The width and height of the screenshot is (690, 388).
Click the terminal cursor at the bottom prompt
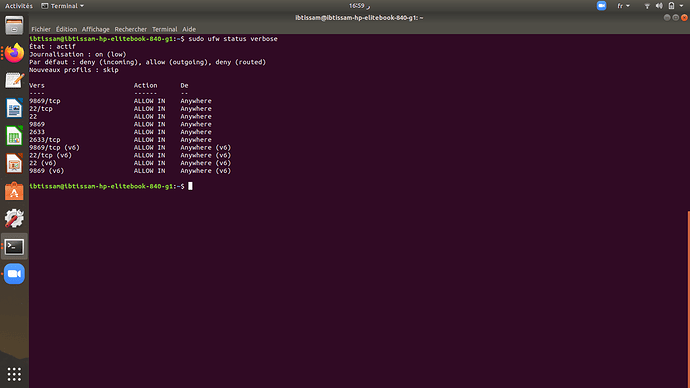click(x=191, y=186)
